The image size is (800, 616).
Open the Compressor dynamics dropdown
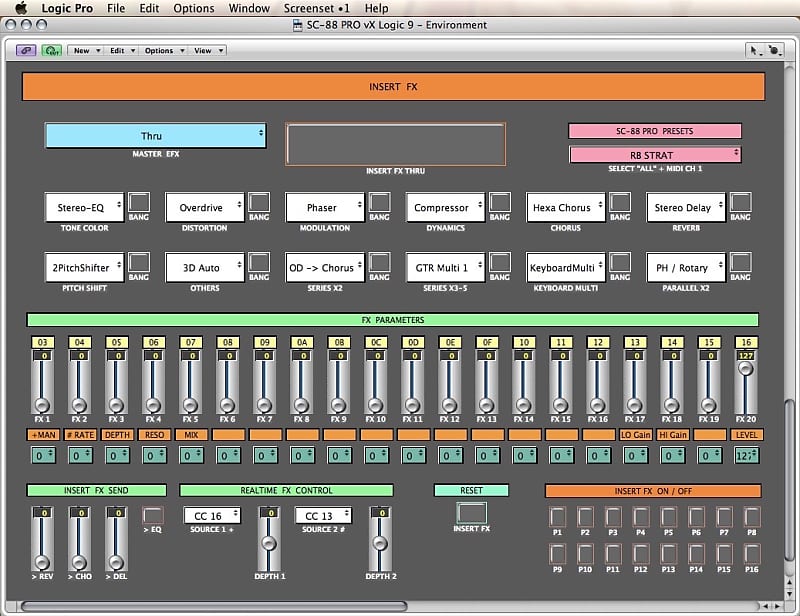[x=445, y=208]
